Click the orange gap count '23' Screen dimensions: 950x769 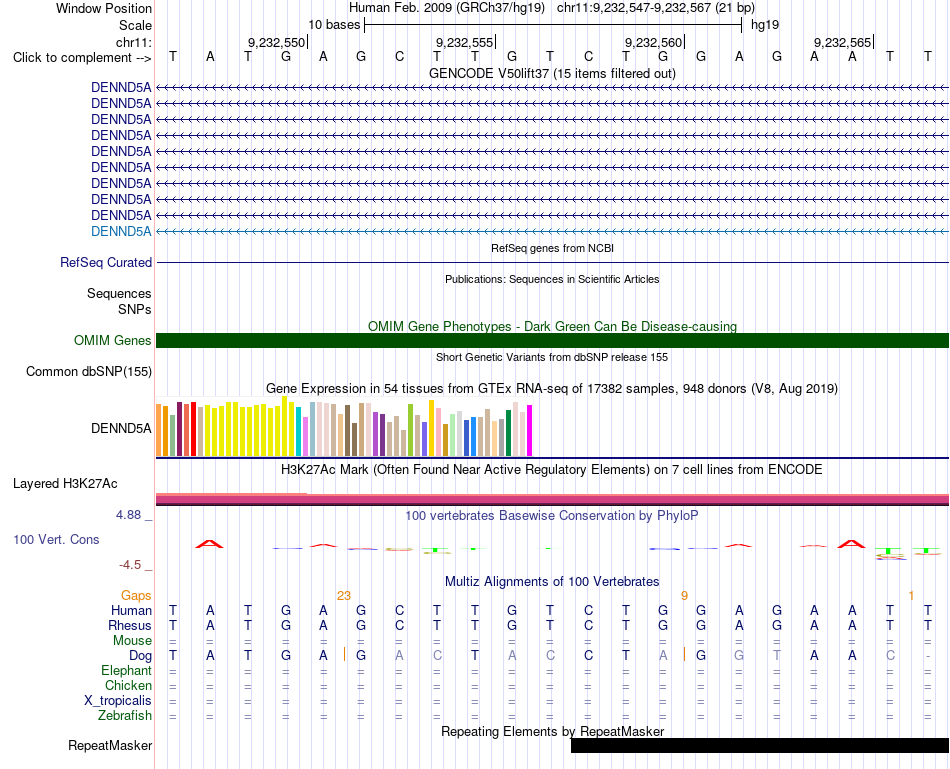(x=344, y=596)
